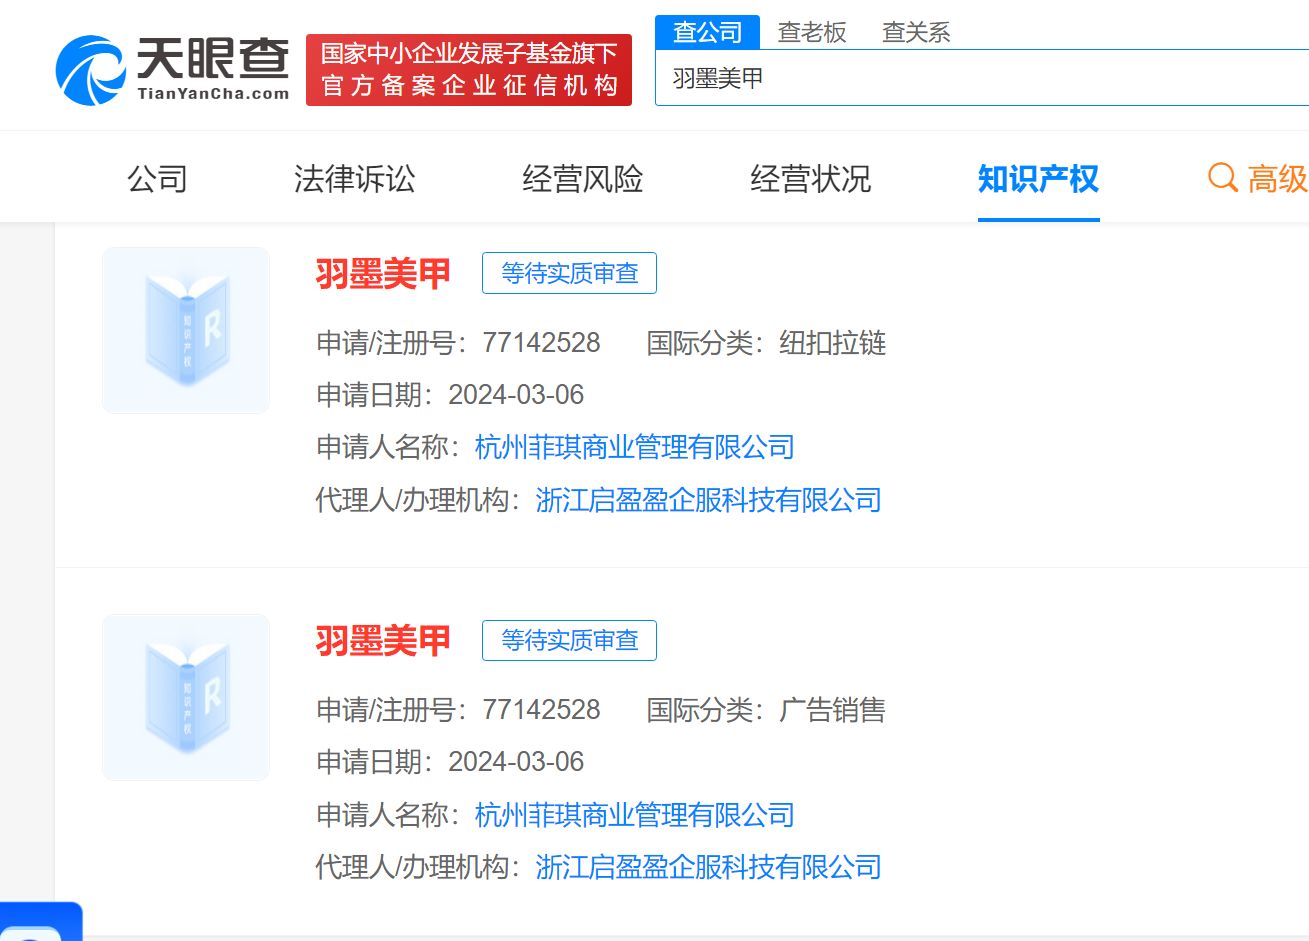The height and width of the screenshot is (941, 1309).
Task: Click 等待实质审查 status tag on first result
Action: pyautogui.click(x=569, y=273)
